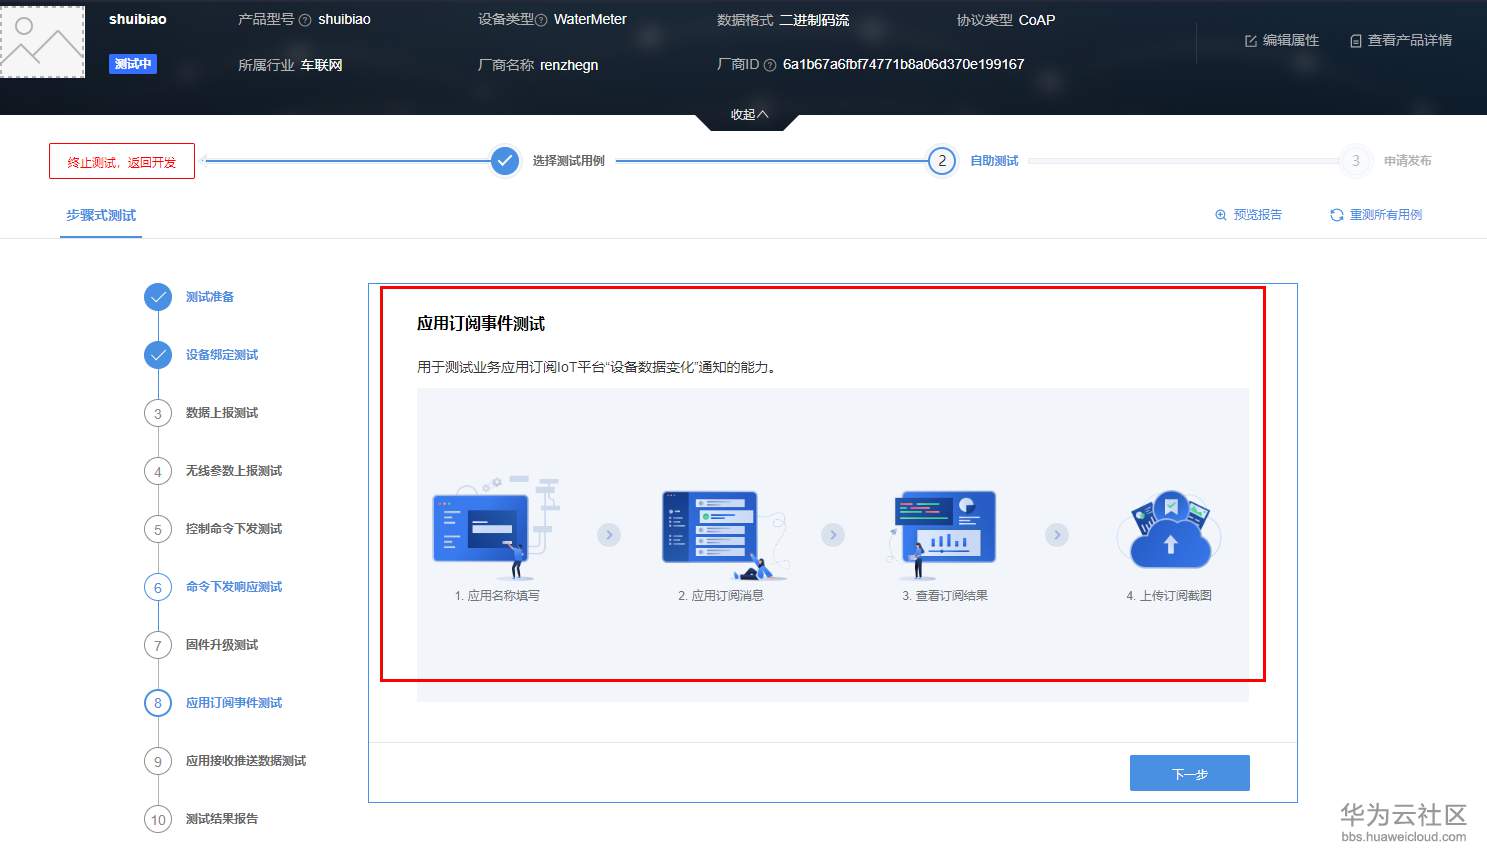This screenshot has width=1487, height=862.
Task: Select step 7 固件升级测试
Action: pyautogui.click(x=203, y=645)
